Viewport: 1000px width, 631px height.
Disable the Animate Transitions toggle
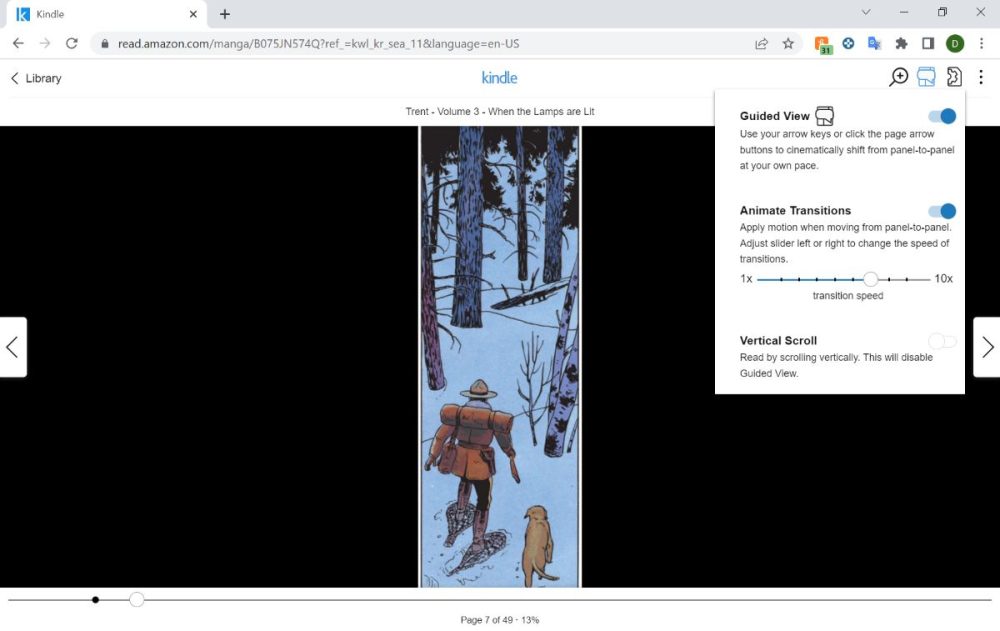click(942, 211)
